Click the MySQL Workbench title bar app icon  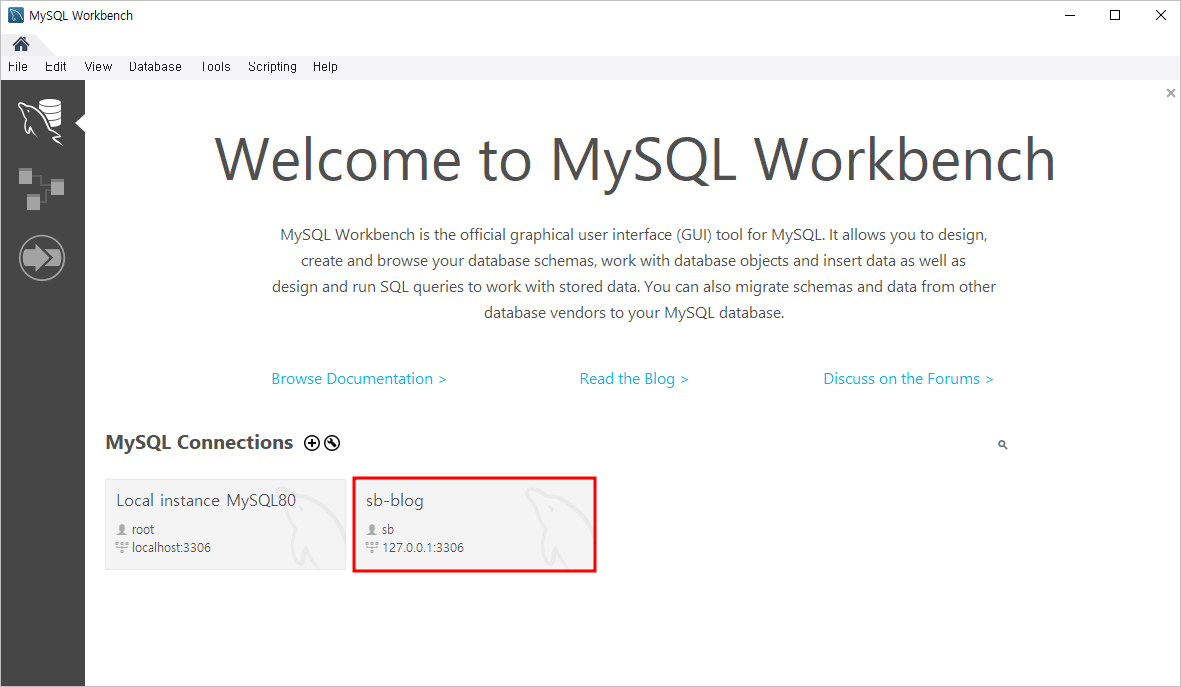click(16, 15)
